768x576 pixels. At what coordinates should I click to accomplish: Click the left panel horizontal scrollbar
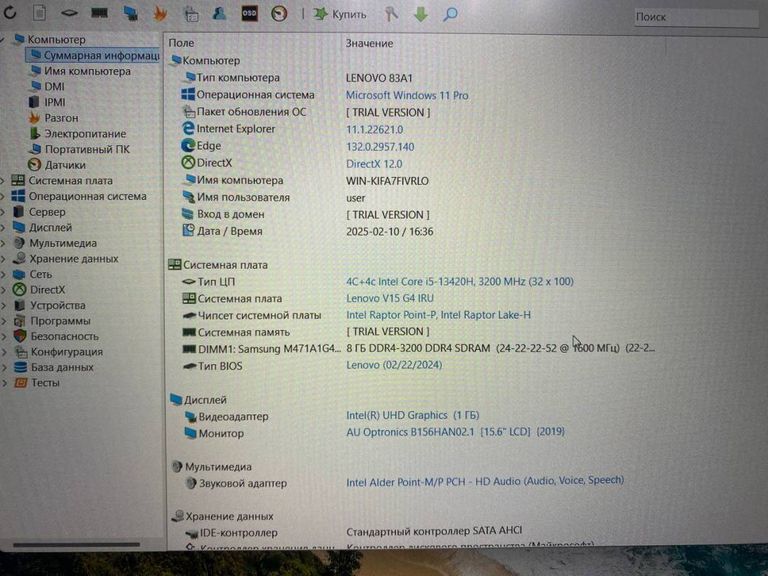point(77,545)
